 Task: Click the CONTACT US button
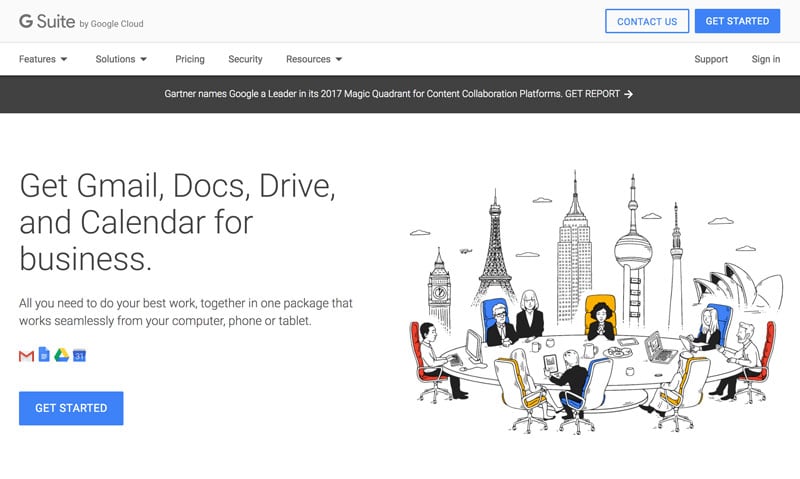pyautogui.click(x=647, y=21)
